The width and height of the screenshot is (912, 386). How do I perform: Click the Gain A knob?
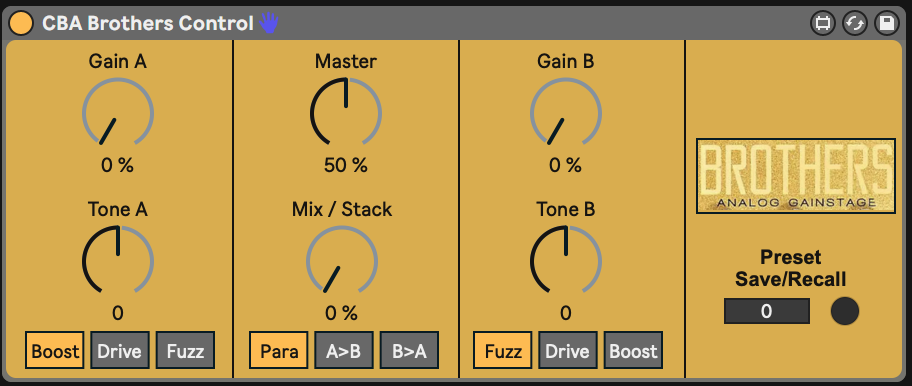click(x=118, y=113)
